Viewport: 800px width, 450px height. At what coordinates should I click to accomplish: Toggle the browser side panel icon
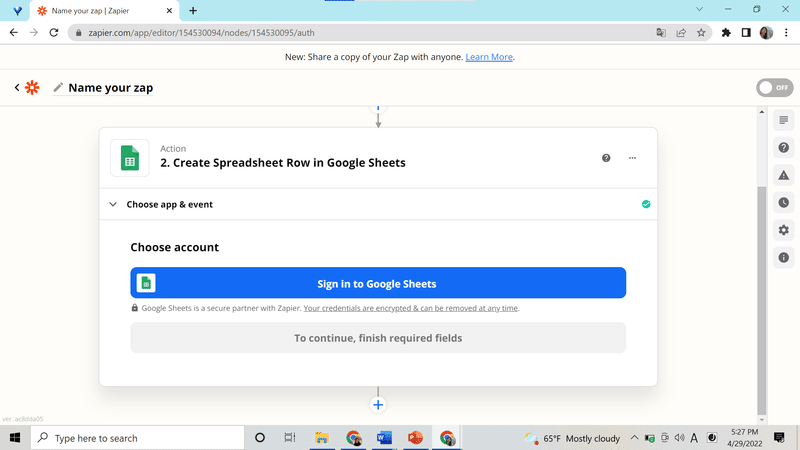[746, 33]
